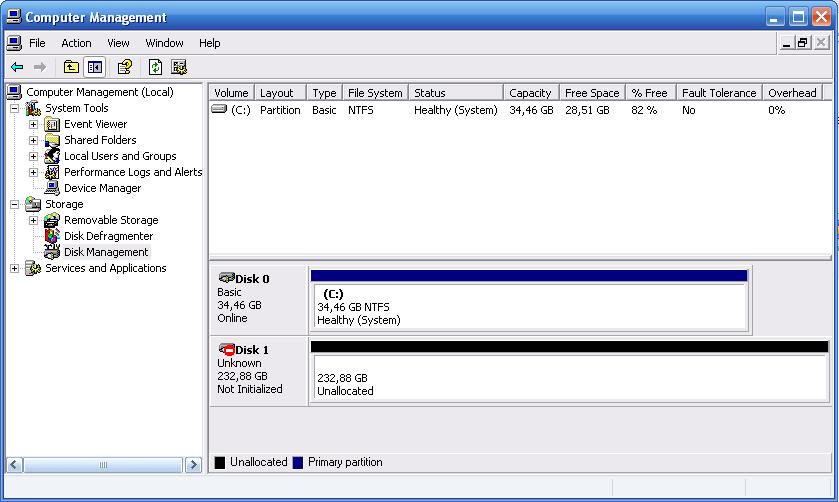Sort by the Volume column header

(x=231, y=93)
